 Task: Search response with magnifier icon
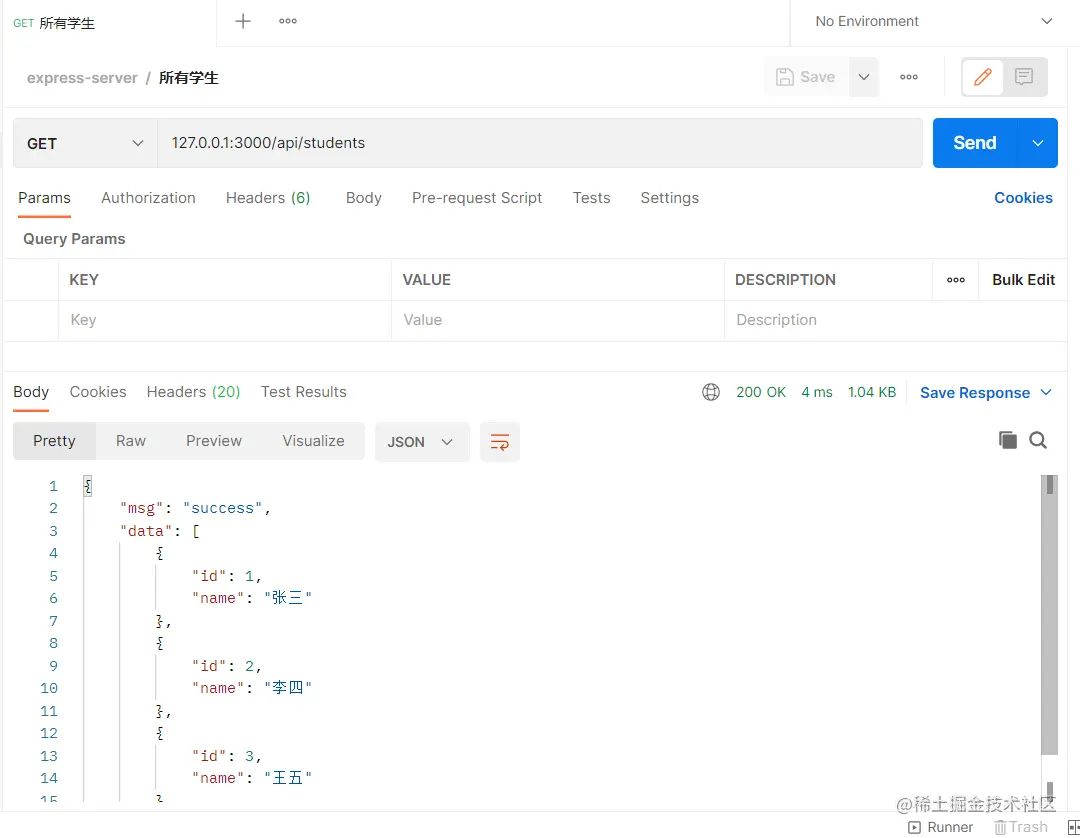pos(1038,440)
